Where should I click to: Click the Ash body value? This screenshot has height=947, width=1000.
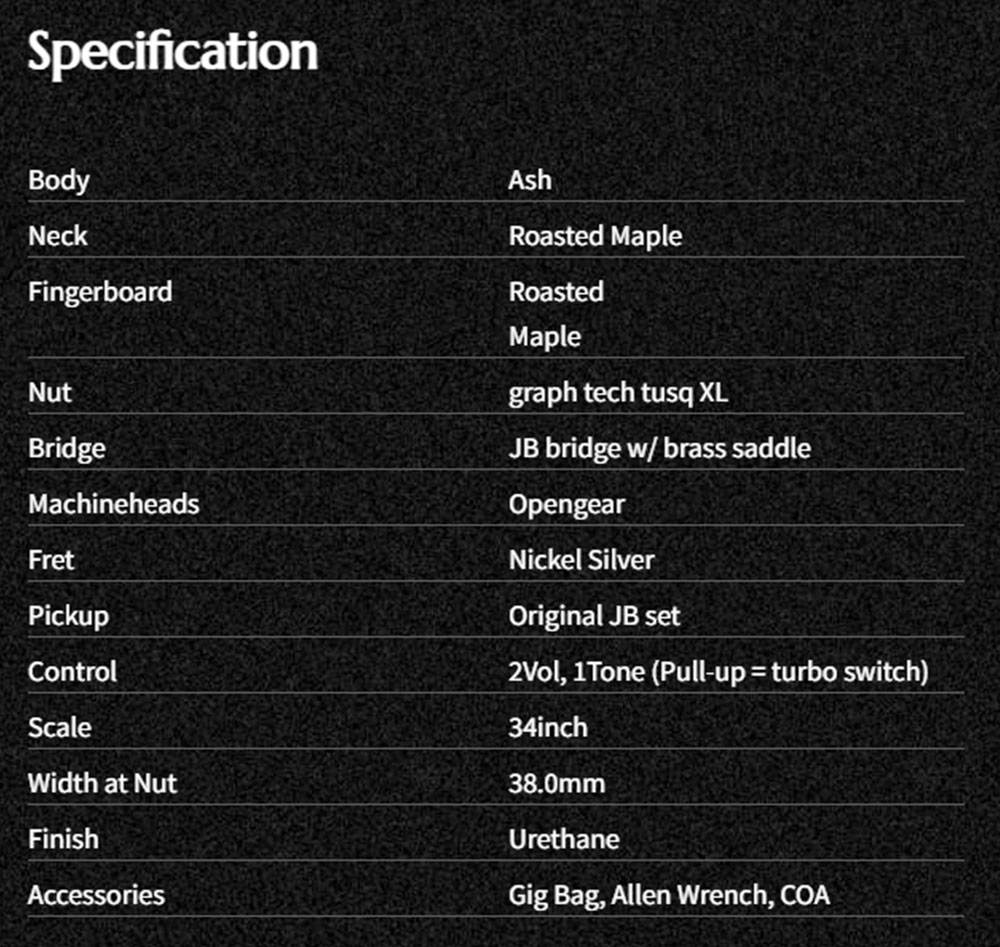pyautogui.click(x=529, y=180)
